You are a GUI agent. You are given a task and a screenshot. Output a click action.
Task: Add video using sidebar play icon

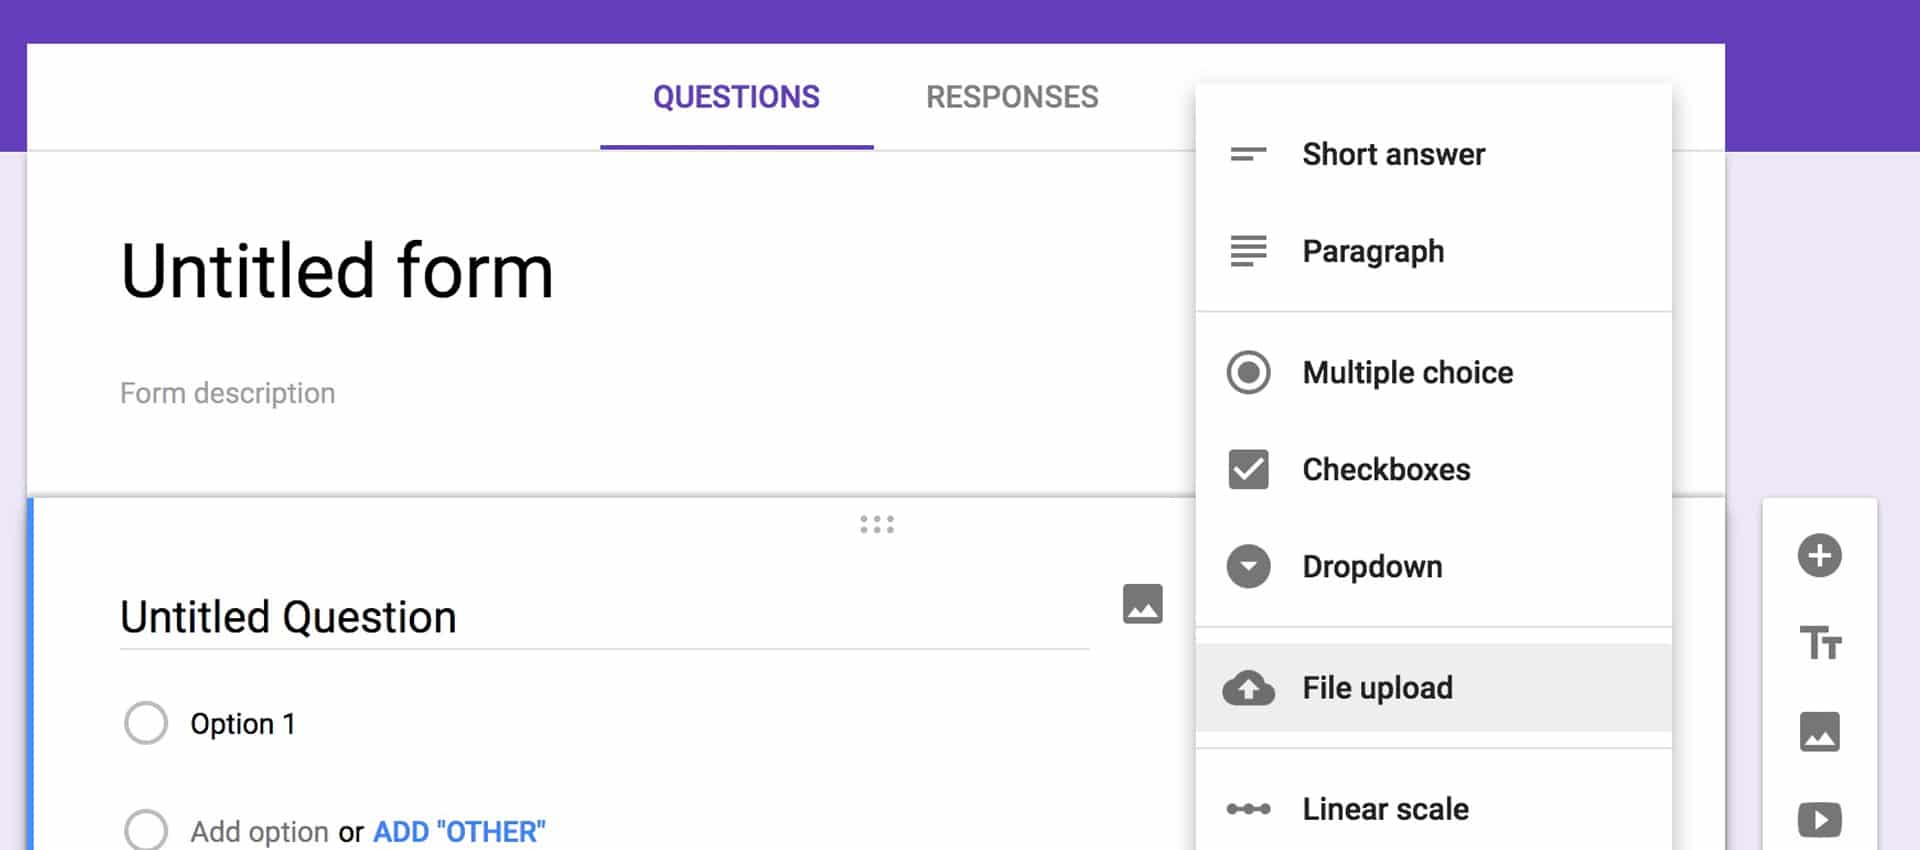tap(1819, 820)
